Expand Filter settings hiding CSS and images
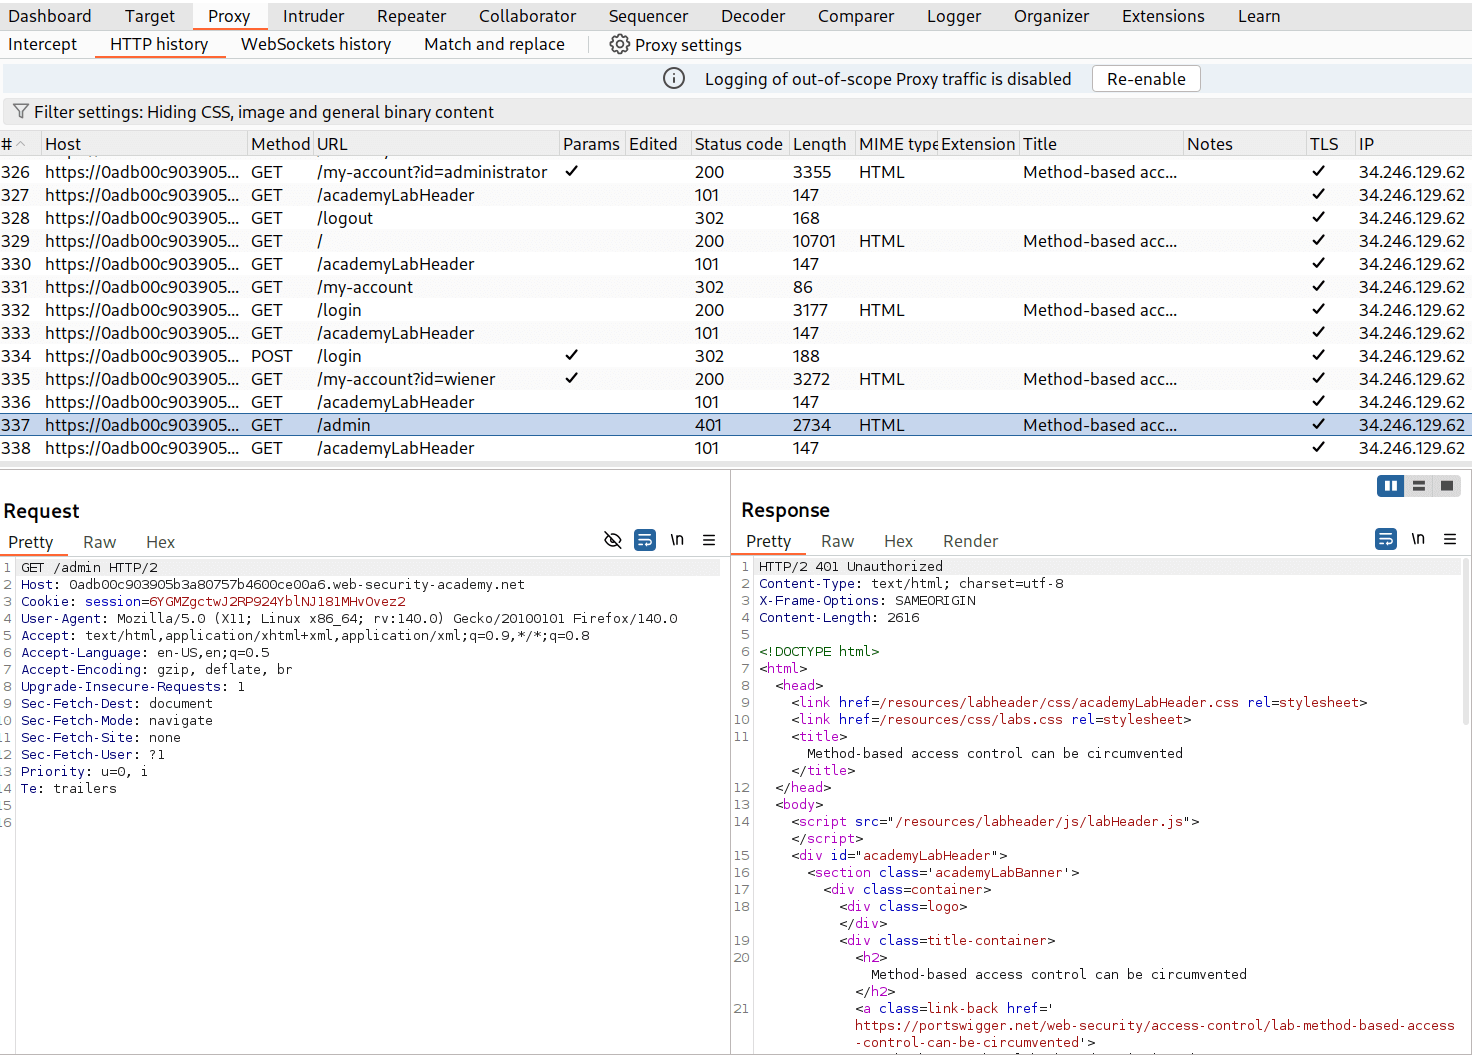The height and width of the screenshot is (1055, 1472). pyautogui.click(x=253, y=111)
